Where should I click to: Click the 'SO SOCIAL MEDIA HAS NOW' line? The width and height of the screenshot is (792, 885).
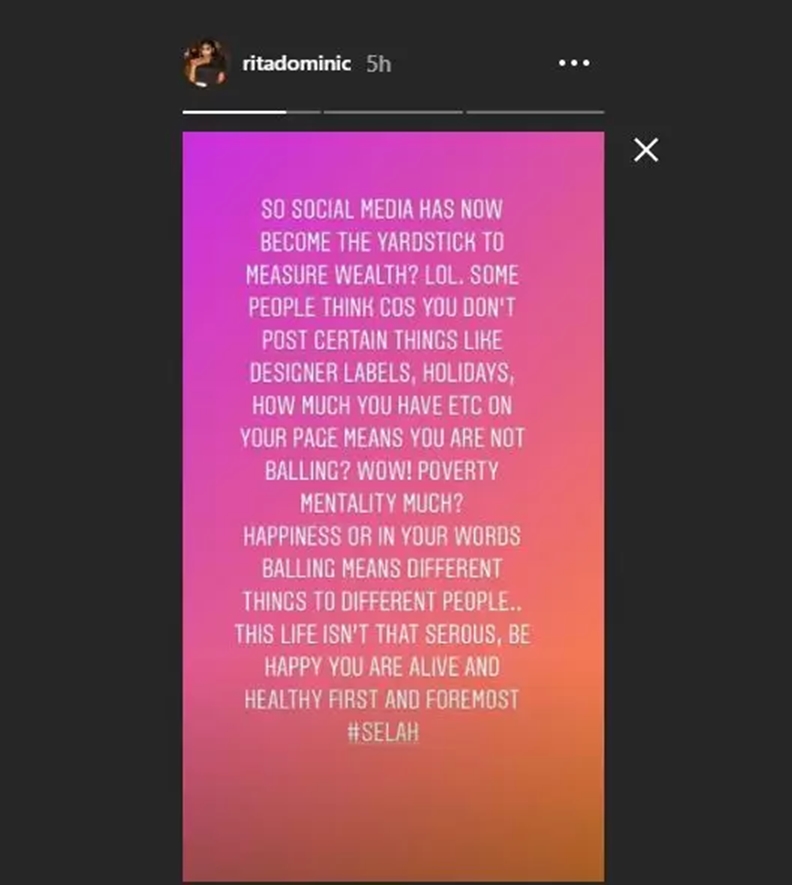click(x=381, y=210)
